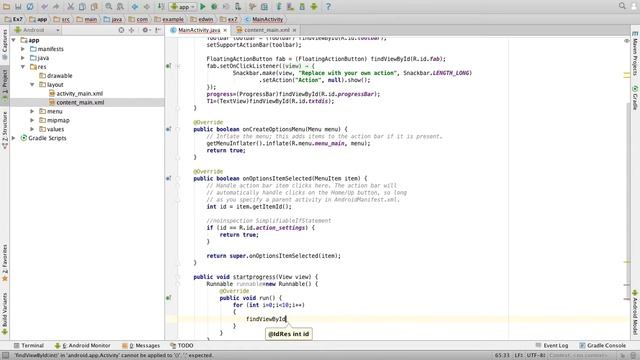
Task: Save all files via toolbar disk icon
Action: click(18, 7)
